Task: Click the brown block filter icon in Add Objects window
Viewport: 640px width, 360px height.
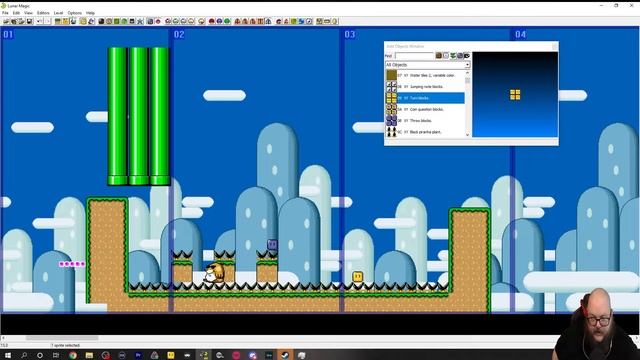Action: click(438, 56)
